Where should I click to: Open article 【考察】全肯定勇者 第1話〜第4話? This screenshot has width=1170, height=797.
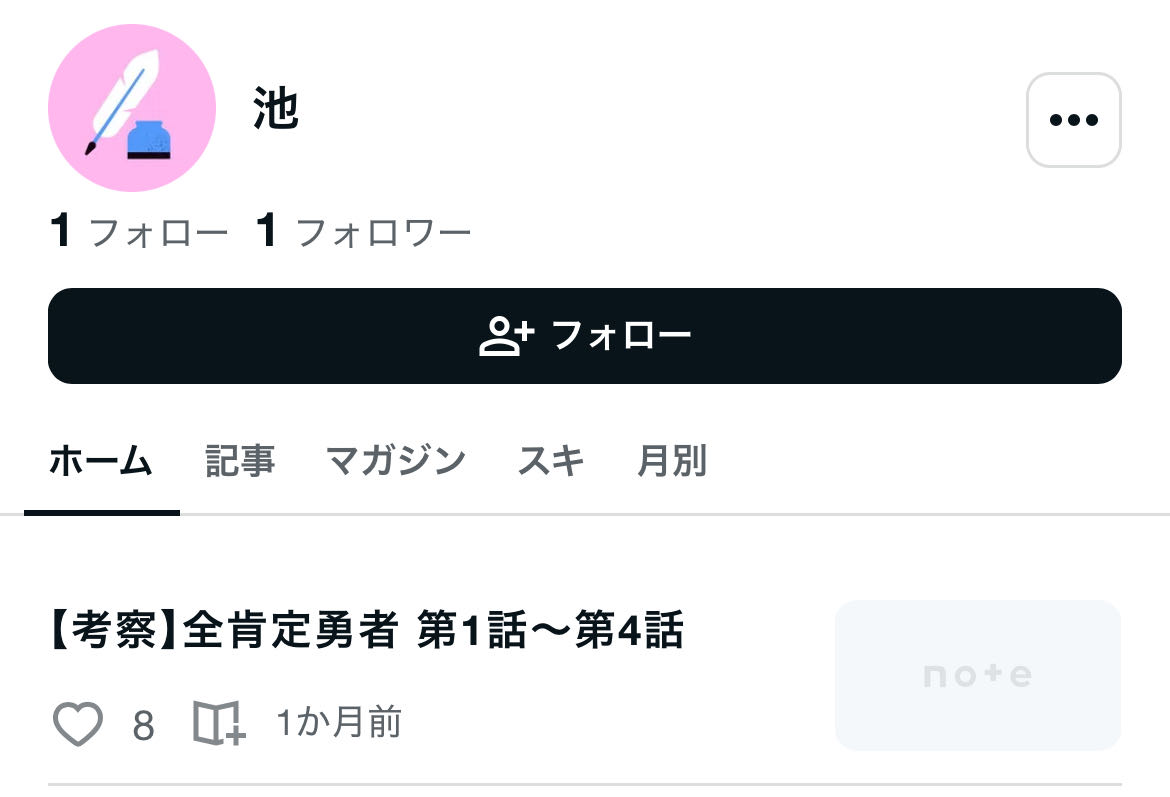point(366,632)
